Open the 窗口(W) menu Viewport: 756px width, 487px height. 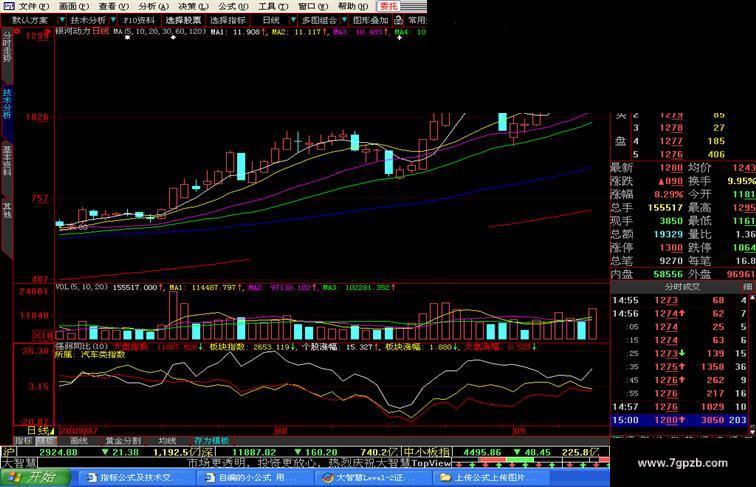tap(312, 6)
